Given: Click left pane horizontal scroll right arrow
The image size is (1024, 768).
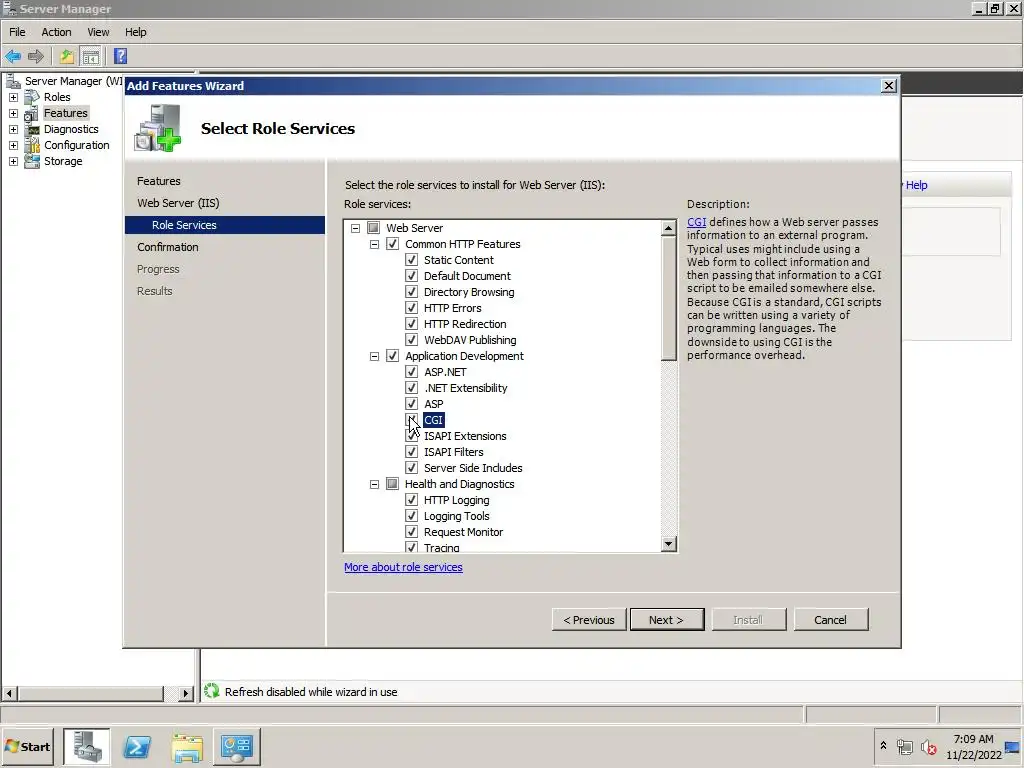Looking at the screenshot, I should (185, 693).
